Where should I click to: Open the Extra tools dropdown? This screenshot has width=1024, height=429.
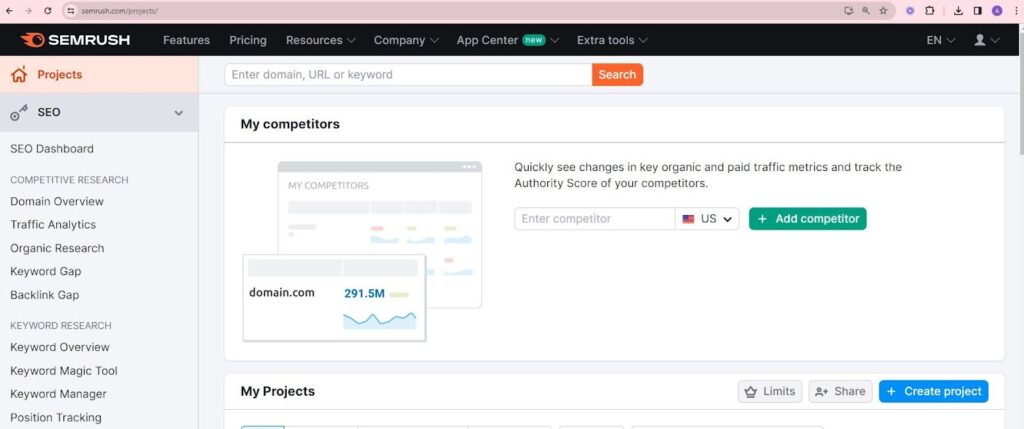(x=612, y=40)
